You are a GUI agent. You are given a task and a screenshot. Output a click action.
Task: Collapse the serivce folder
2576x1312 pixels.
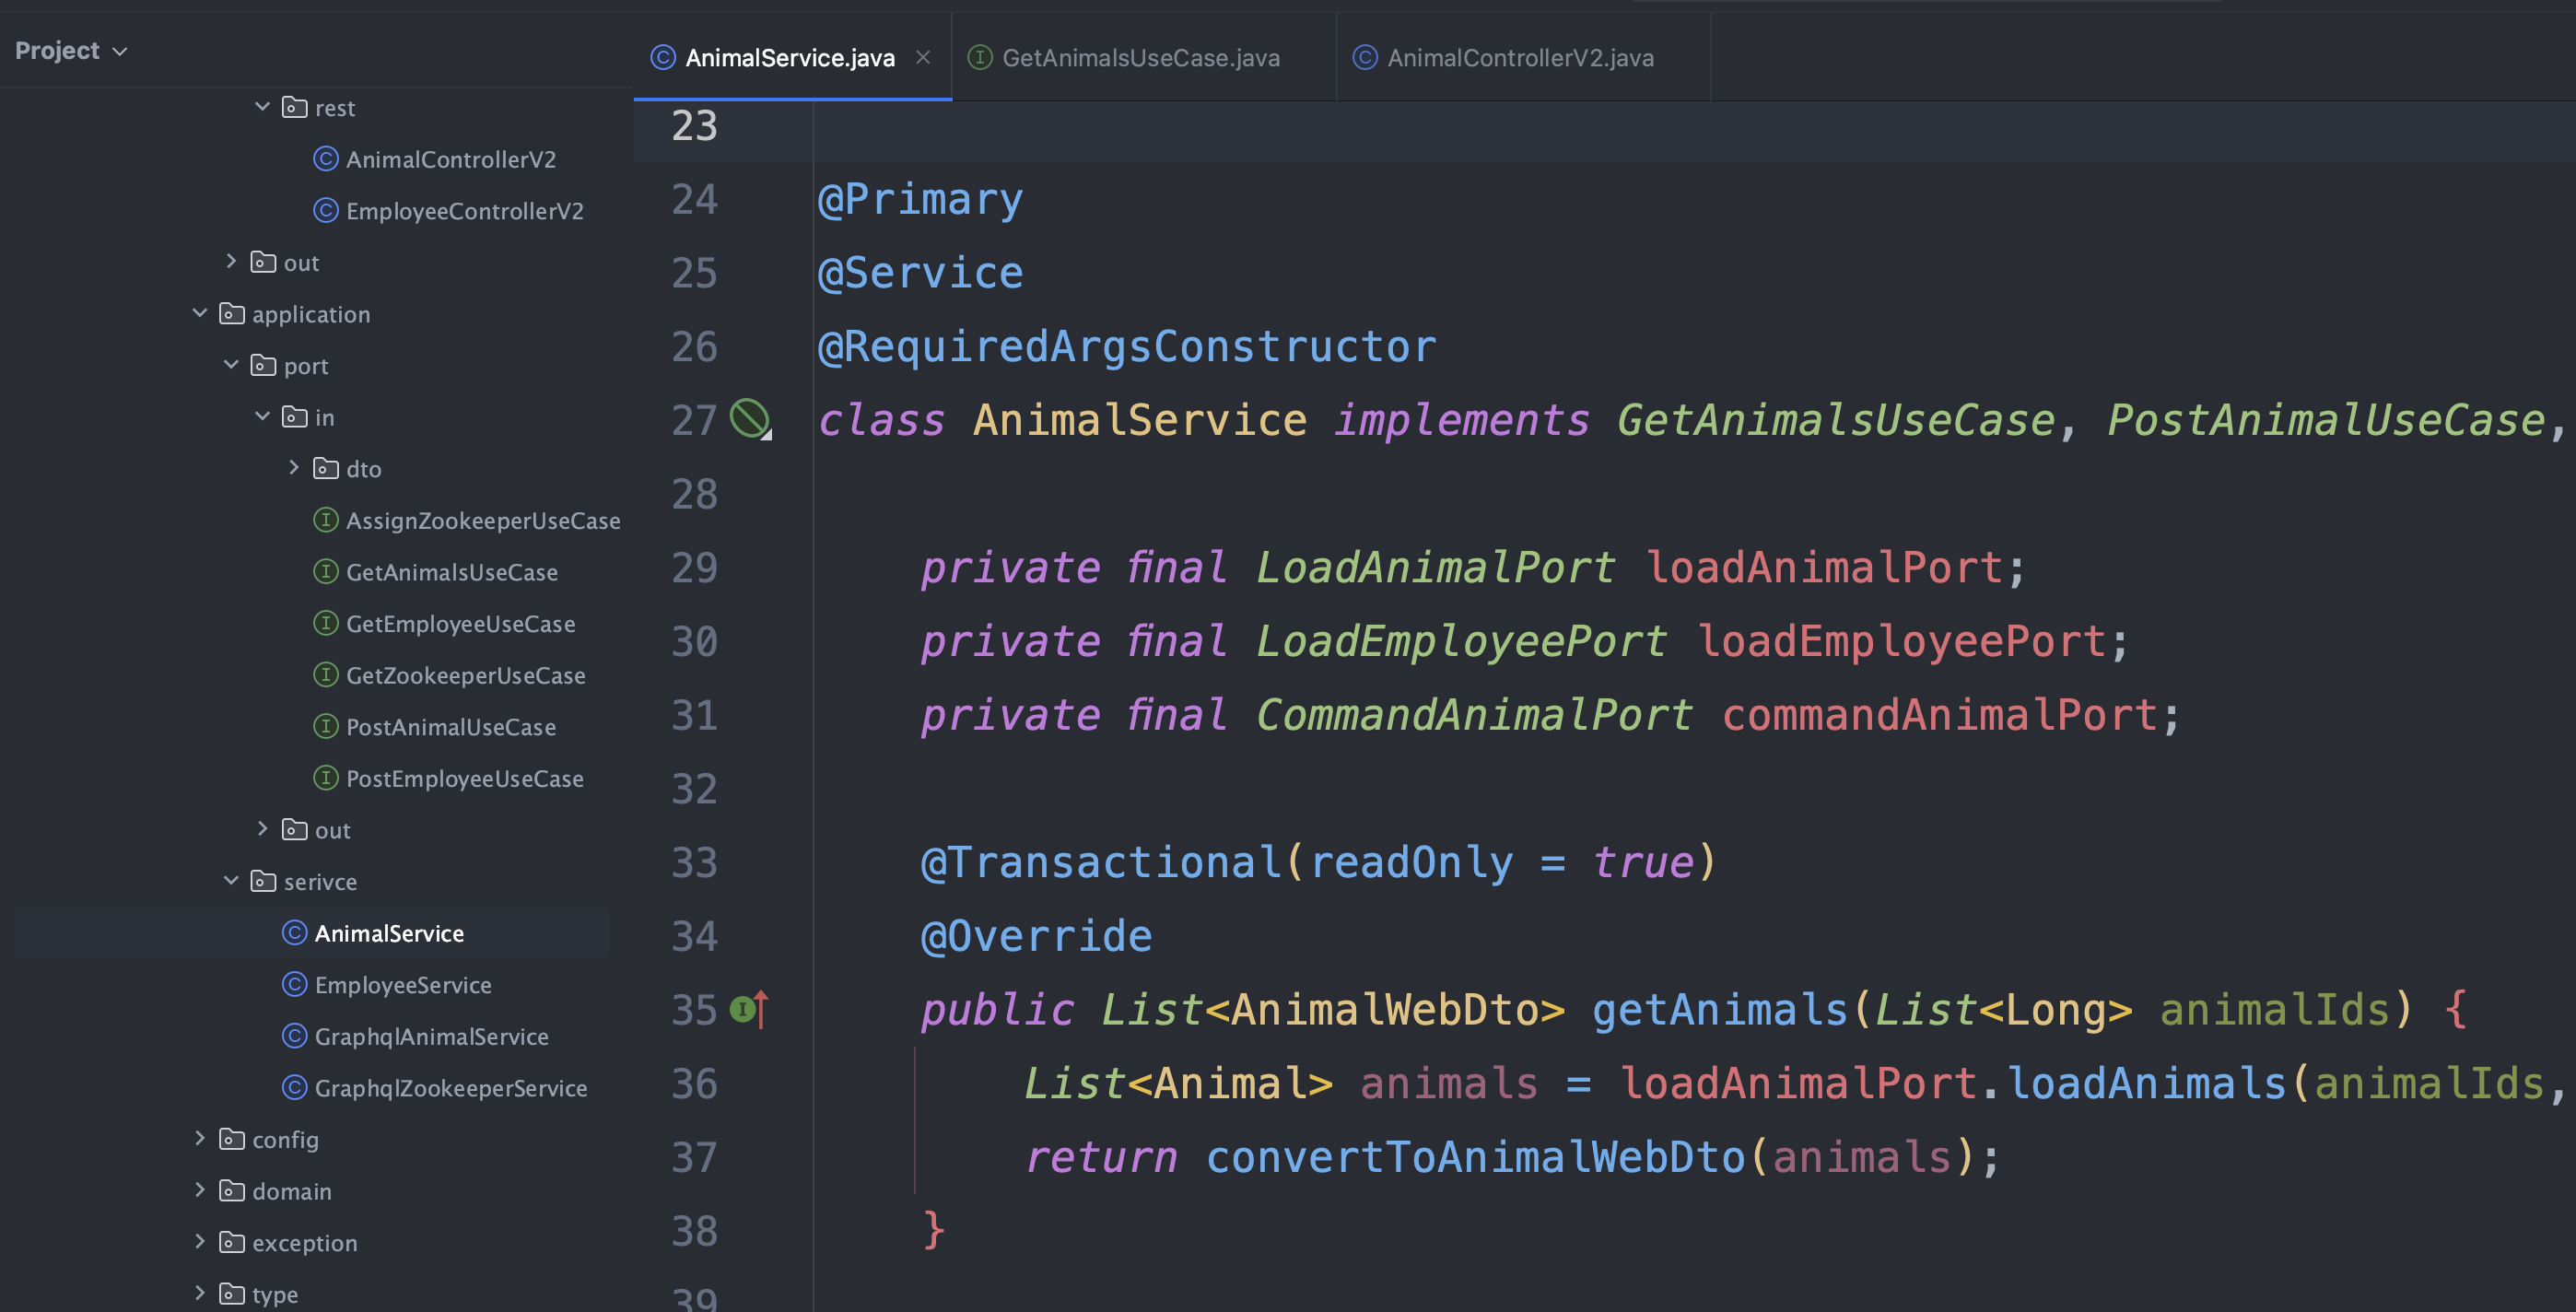pos(231,881)
